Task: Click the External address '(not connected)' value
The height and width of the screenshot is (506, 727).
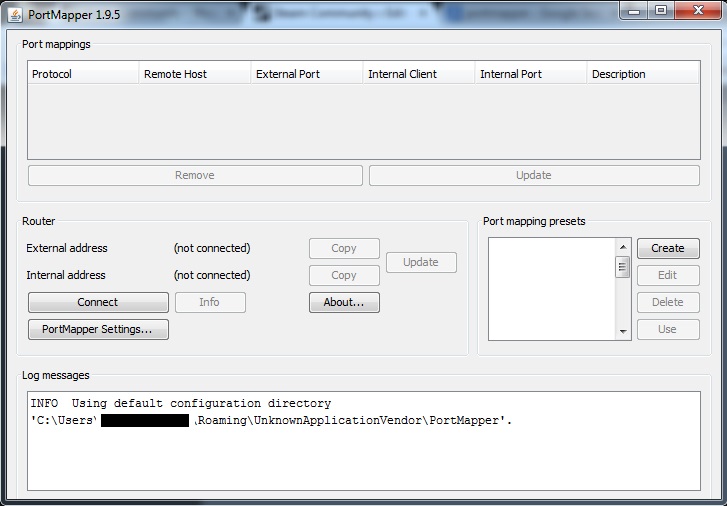Action: click(x=212, y=249)
